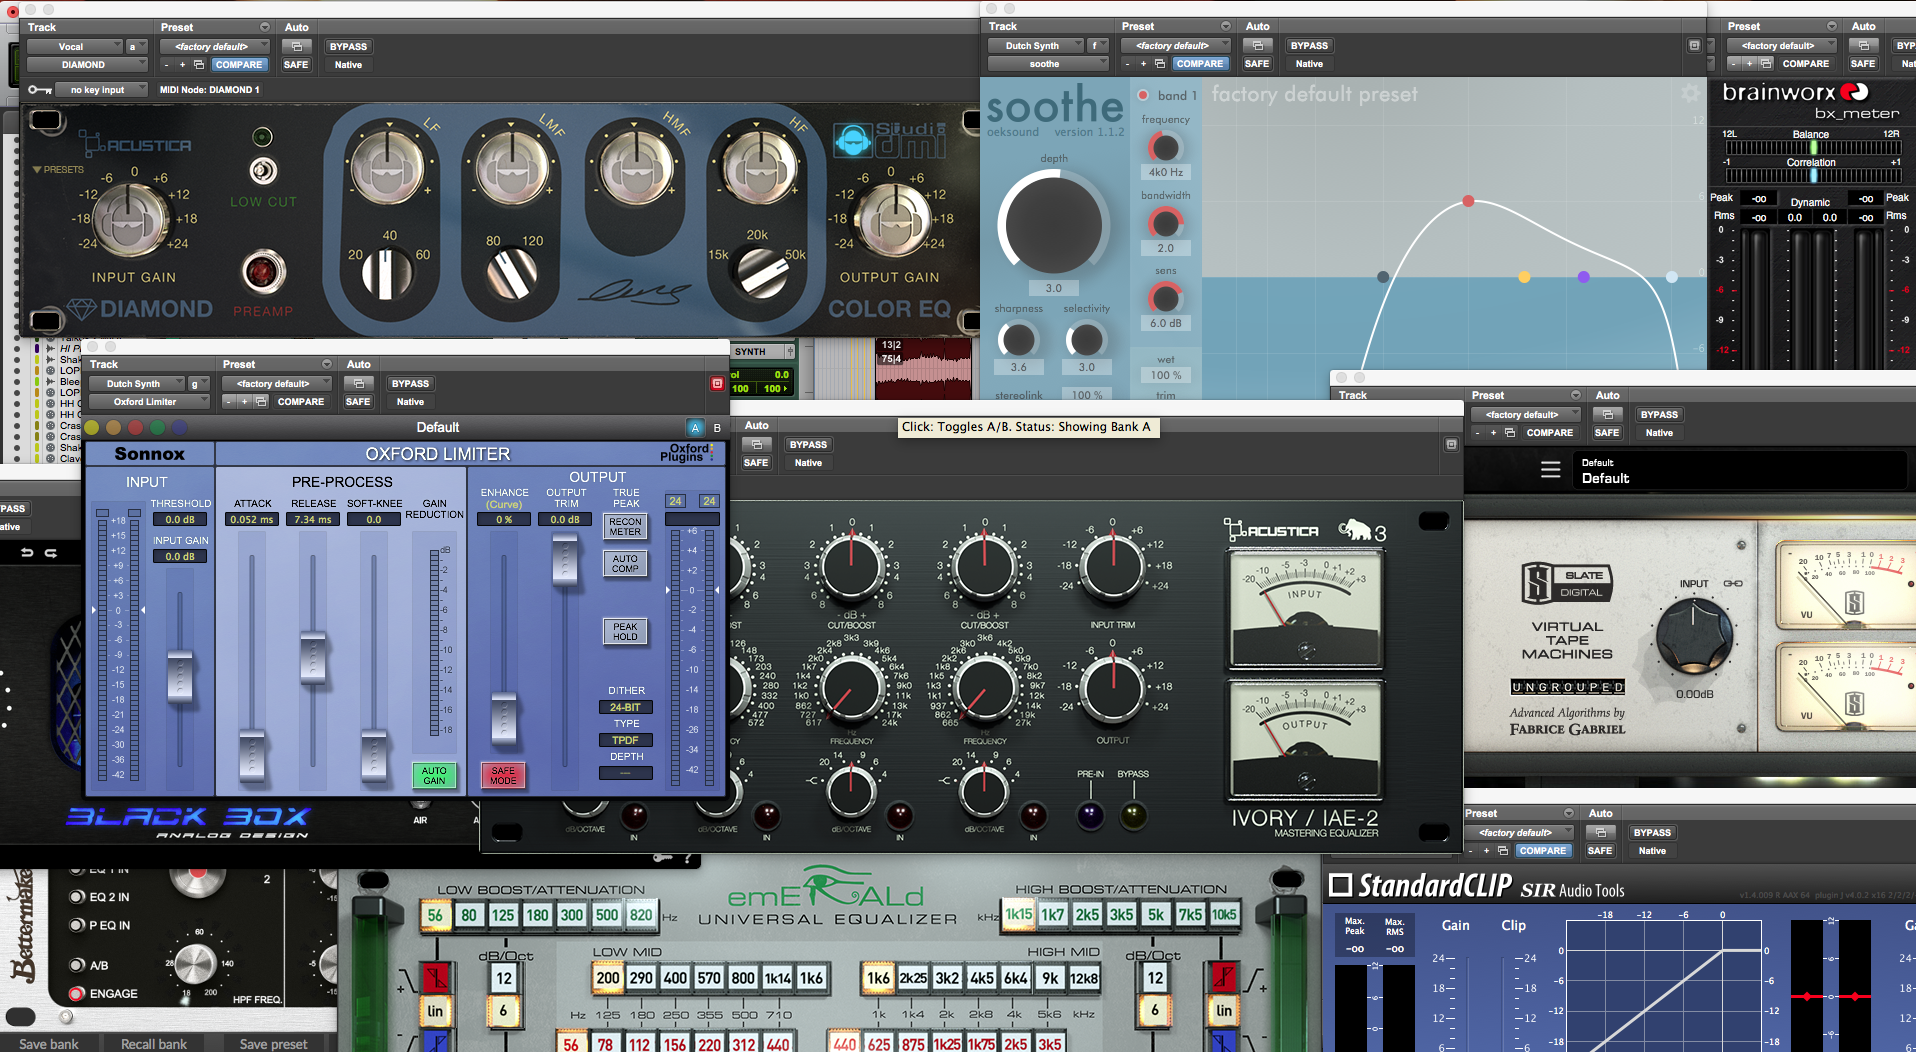
Task: Toggle P EQ IN on Bettermaker
Action: [x=76, y=925]
